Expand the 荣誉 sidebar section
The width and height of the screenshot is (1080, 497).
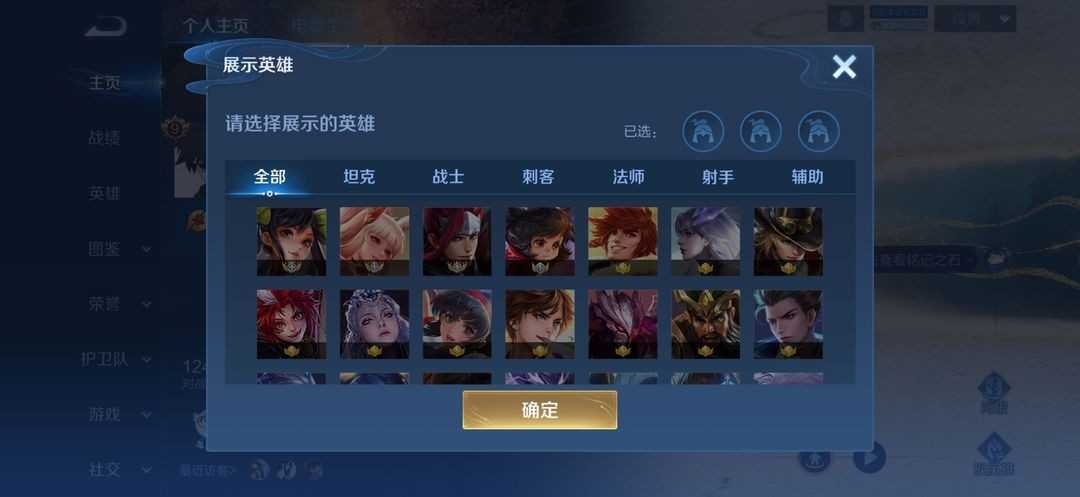(x=119, y=304)
